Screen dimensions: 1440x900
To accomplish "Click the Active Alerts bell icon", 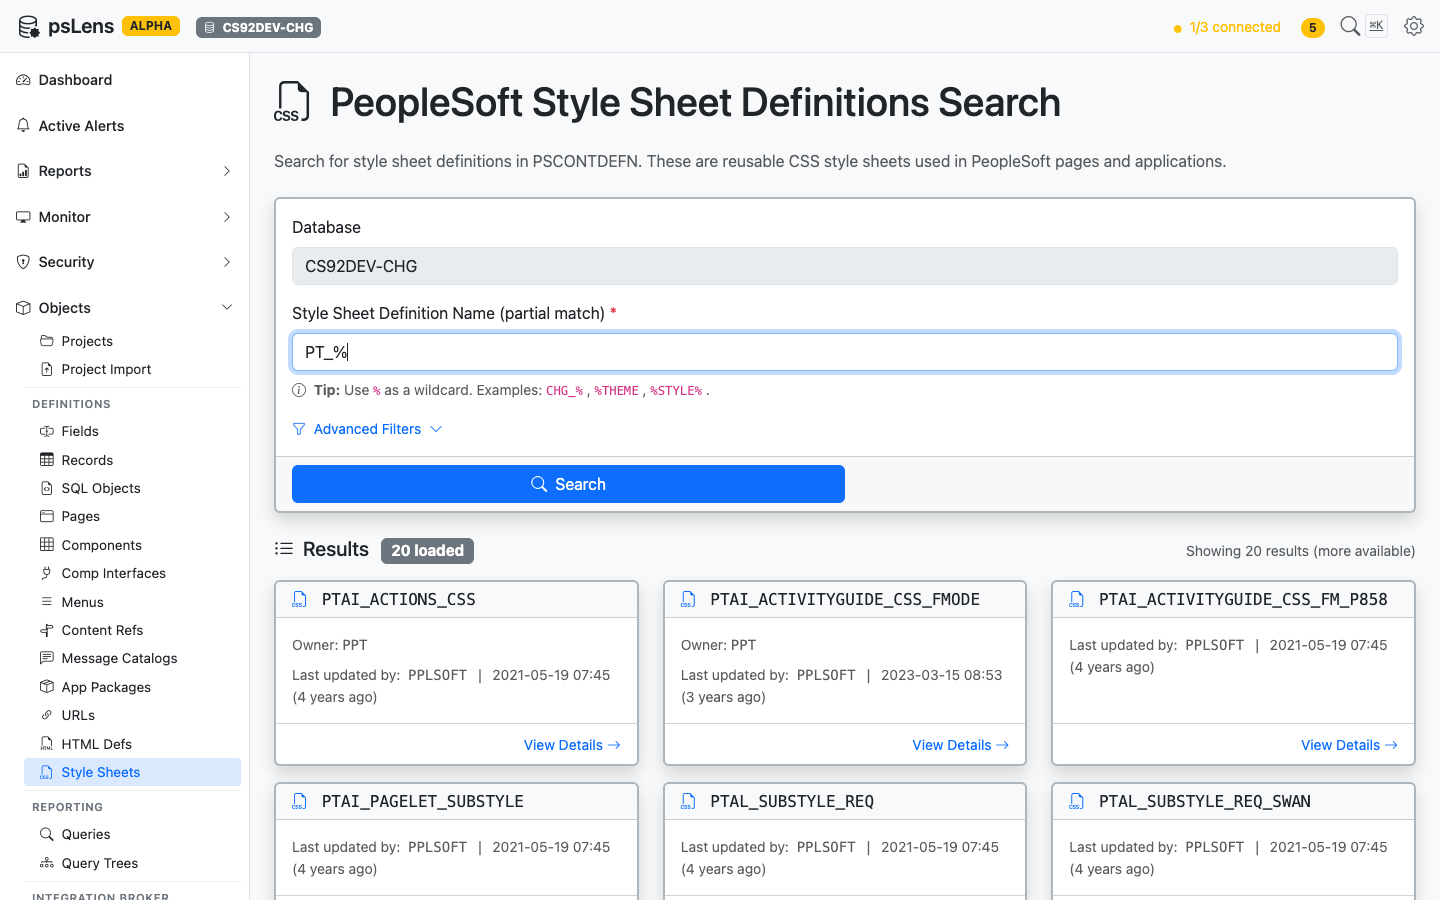I will (x=23, y=126).
